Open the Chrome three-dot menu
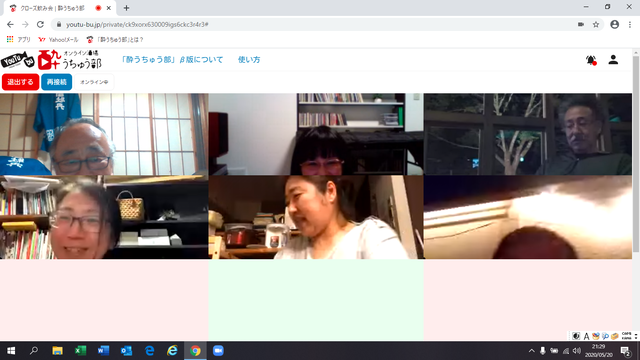The height and width of the screenshot is (360, 640). tap(630, 24)
